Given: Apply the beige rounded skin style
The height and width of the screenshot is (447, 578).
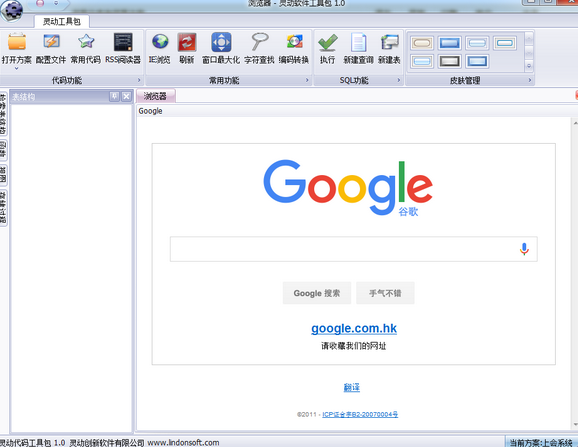Looking at the screenshot, I should (x=422, y=43).
